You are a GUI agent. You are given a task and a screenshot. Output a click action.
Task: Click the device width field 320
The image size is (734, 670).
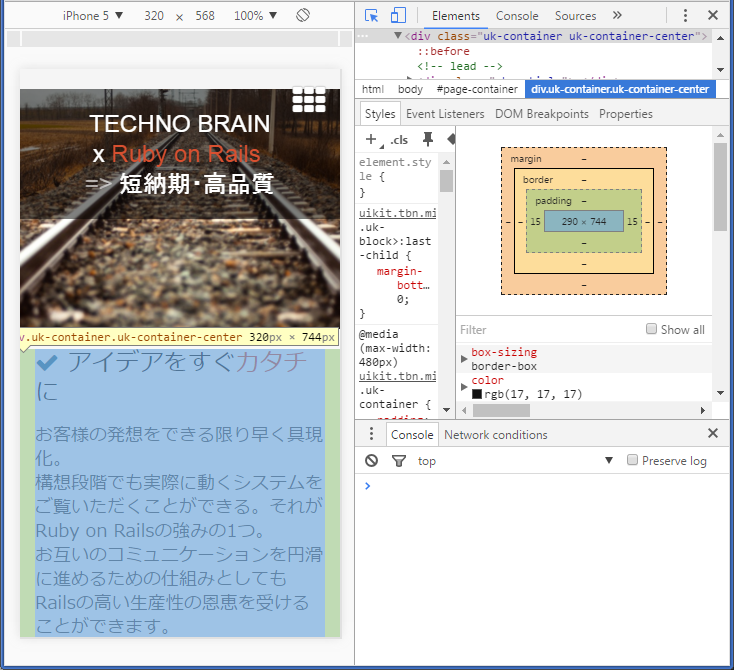click(154, 16)
